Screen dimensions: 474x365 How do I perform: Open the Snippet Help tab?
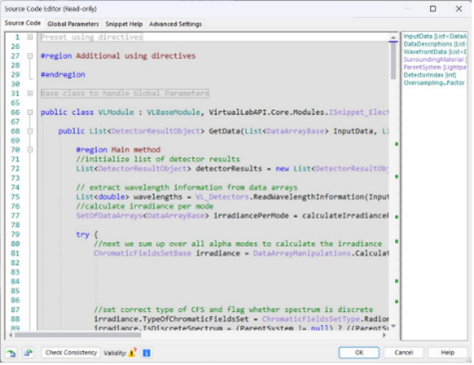124,24
